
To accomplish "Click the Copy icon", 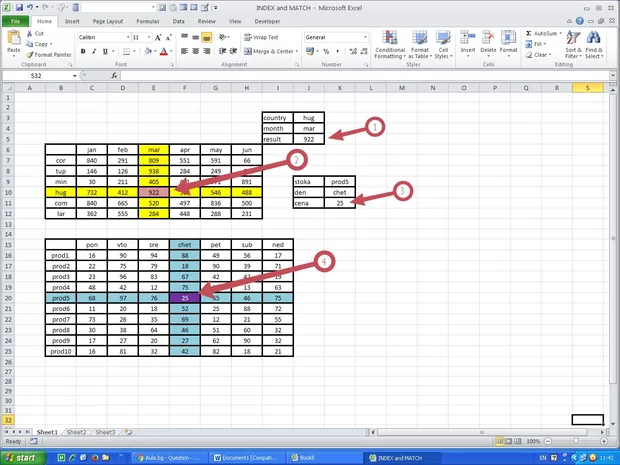I will tap(30, 44).
